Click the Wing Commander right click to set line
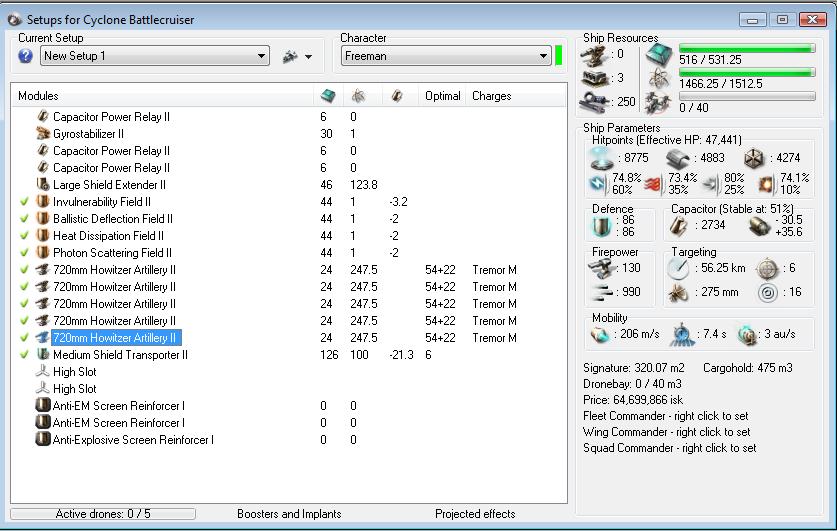The image size is (837, 531). pyautogui.click(x=667, y=432)
